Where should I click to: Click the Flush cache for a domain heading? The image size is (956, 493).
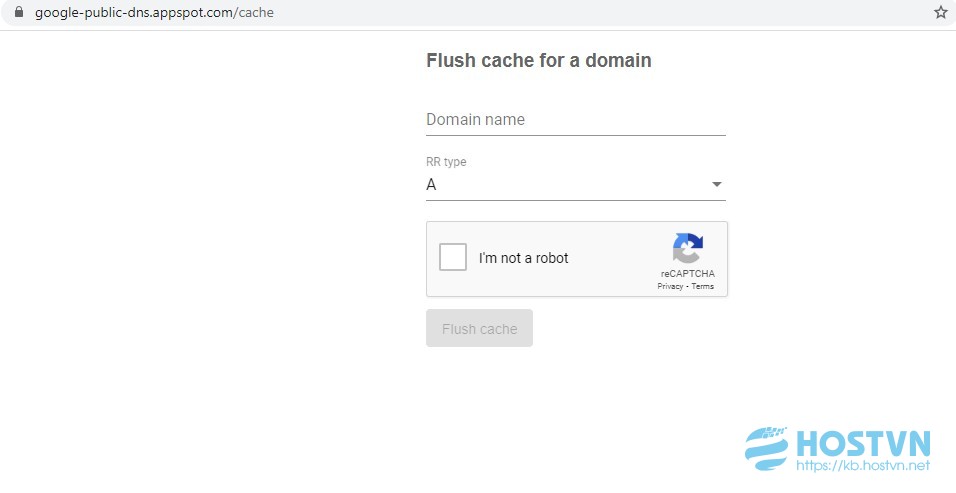[539, 60]
